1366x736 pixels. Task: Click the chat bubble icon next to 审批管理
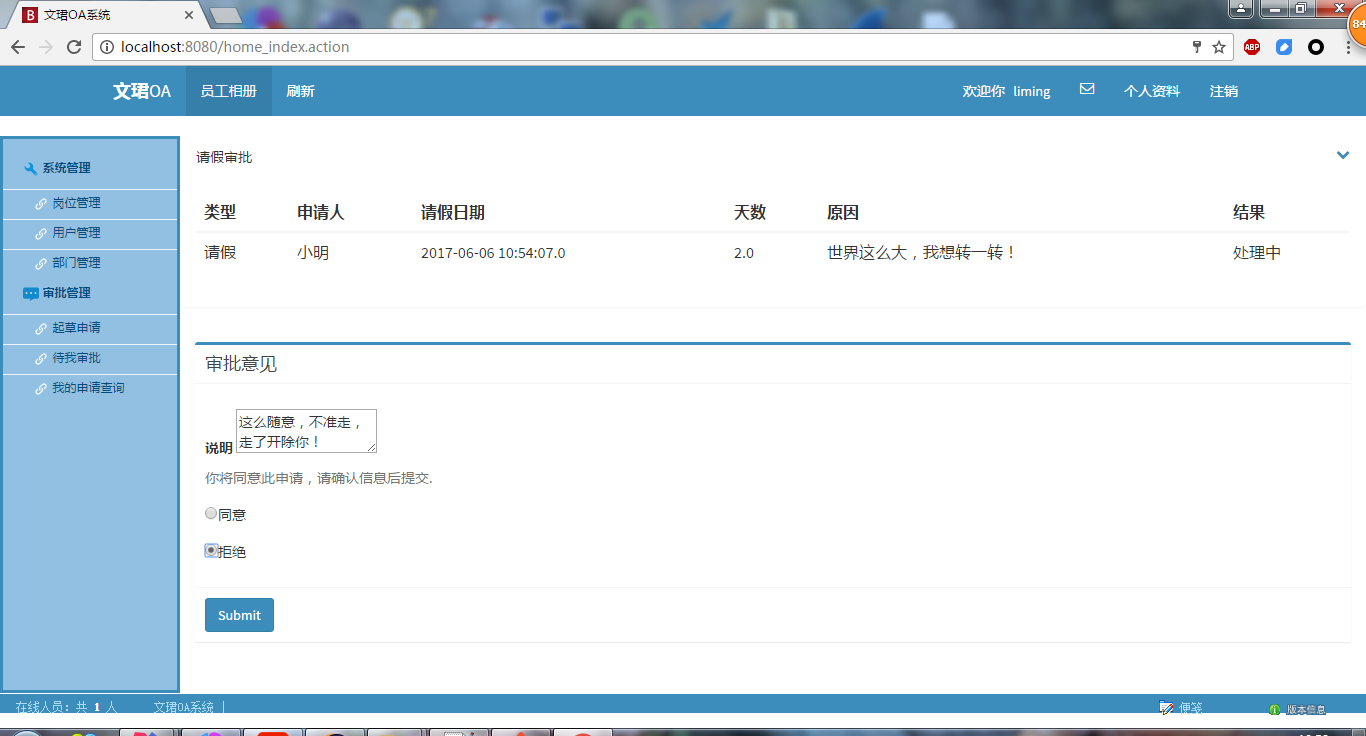(x=31, y=294)
